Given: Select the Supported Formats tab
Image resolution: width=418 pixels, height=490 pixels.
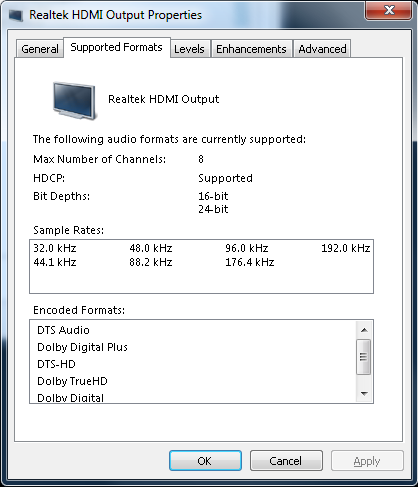Looking at the screenshot, I should [x=117, y=48].
